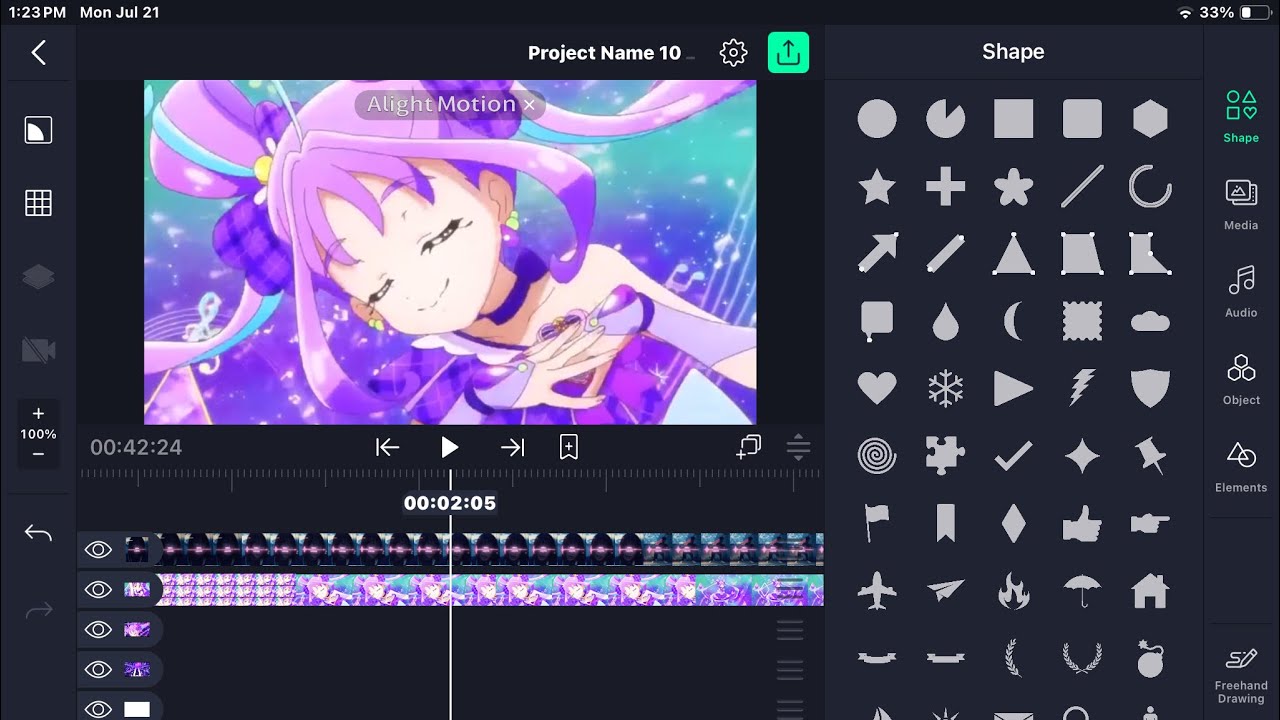Image resolution: width=1280 pixels, height=720 pixels.
Task: Jump to previous keyframe or clip start
Action: [387, 448]
